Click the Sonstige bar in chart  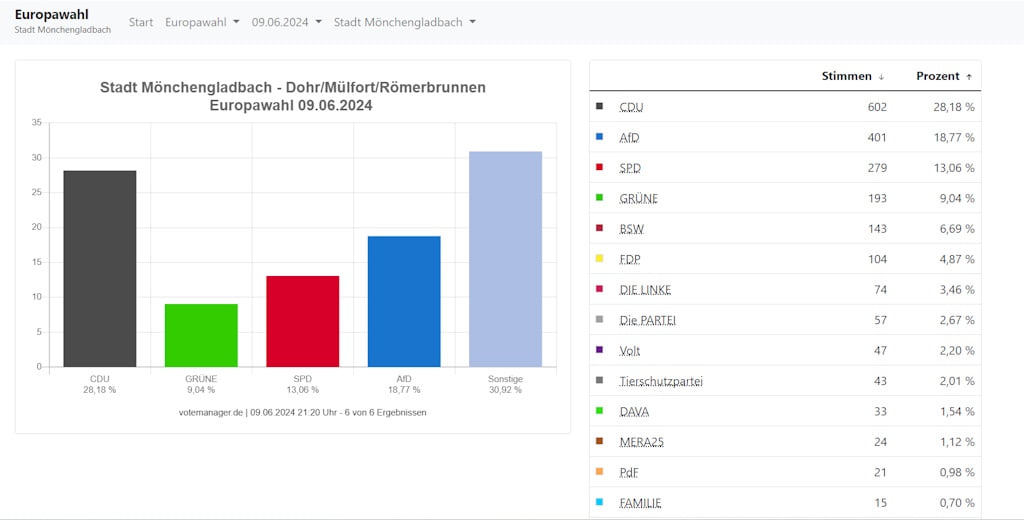pyautogui.click(x=505, y=259)
